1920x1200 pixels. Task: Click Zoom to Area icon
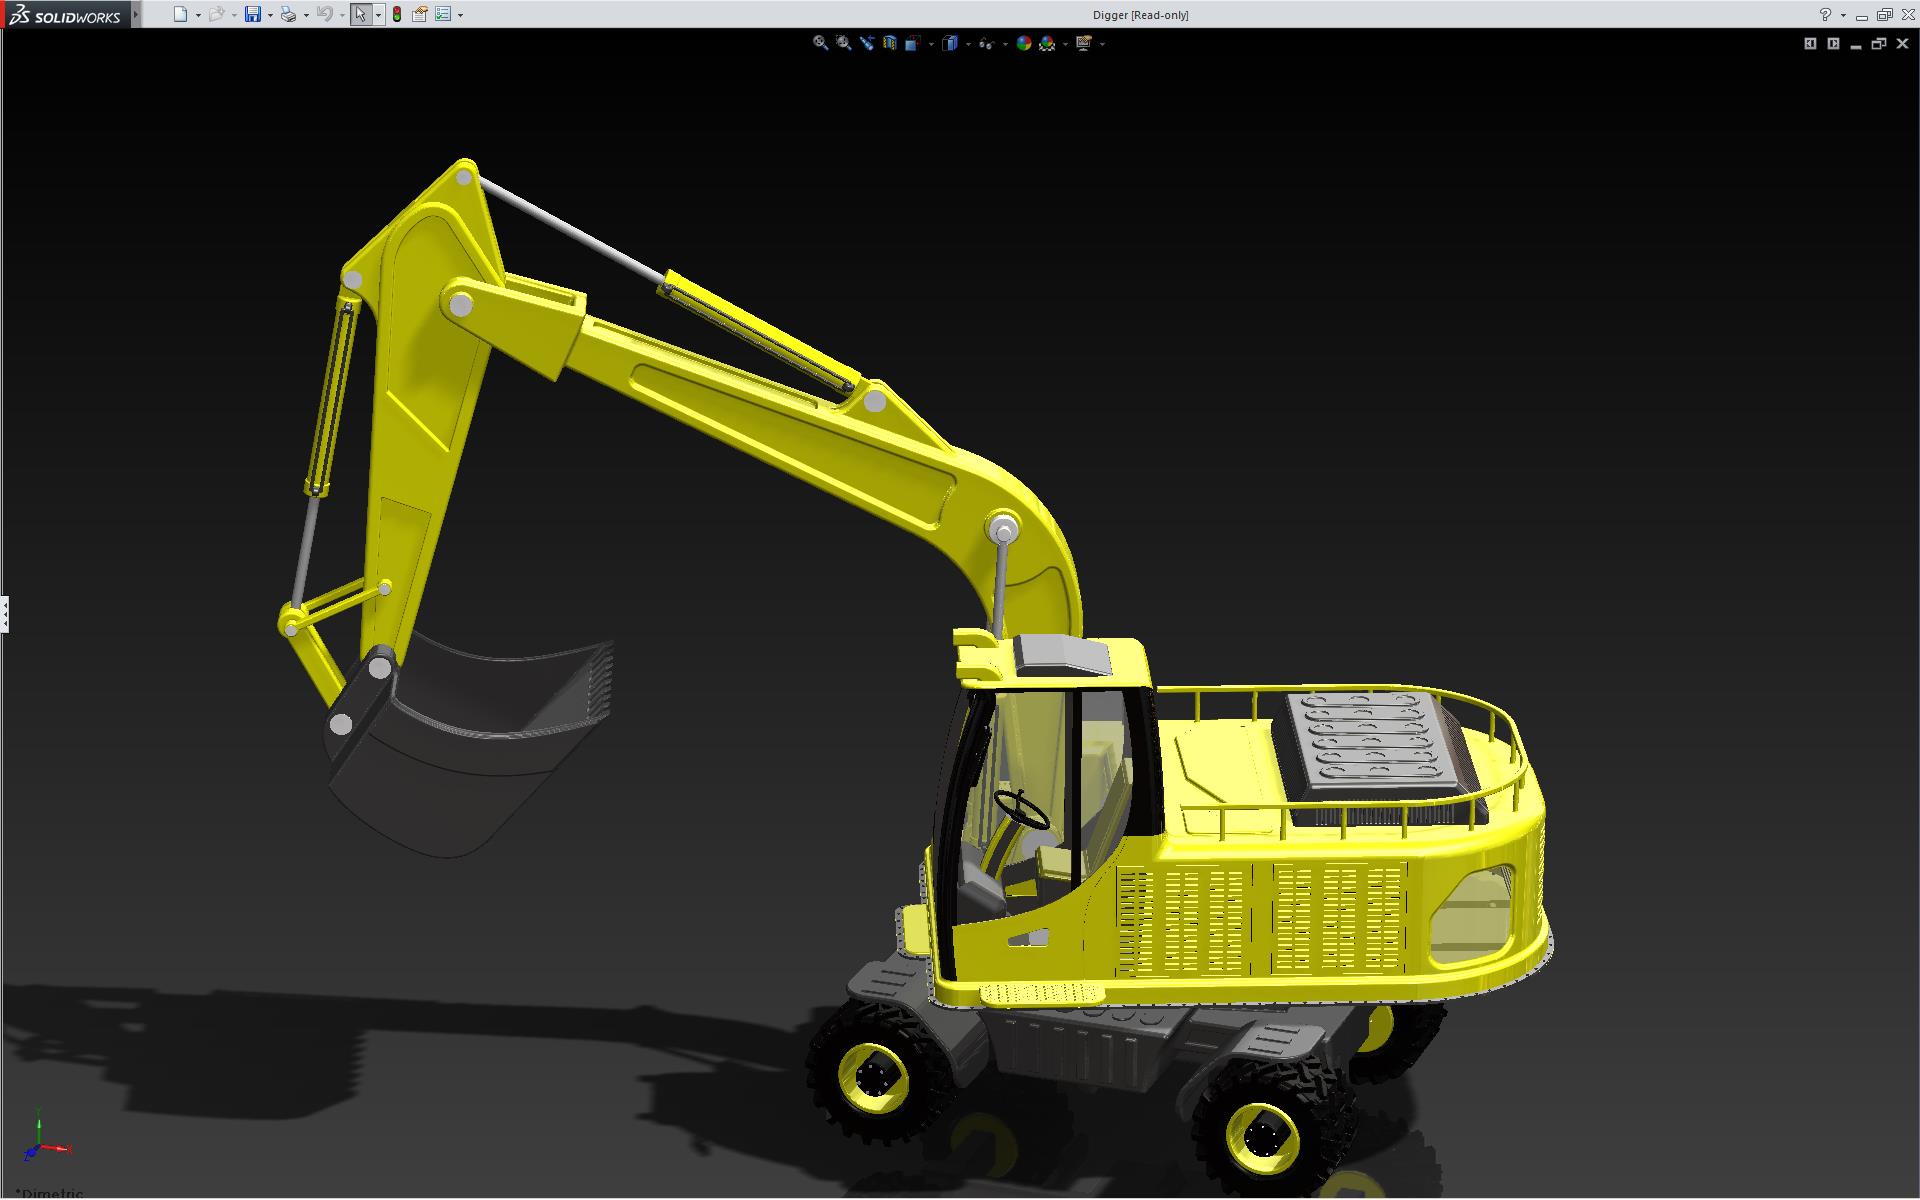(x=843, y=43)
